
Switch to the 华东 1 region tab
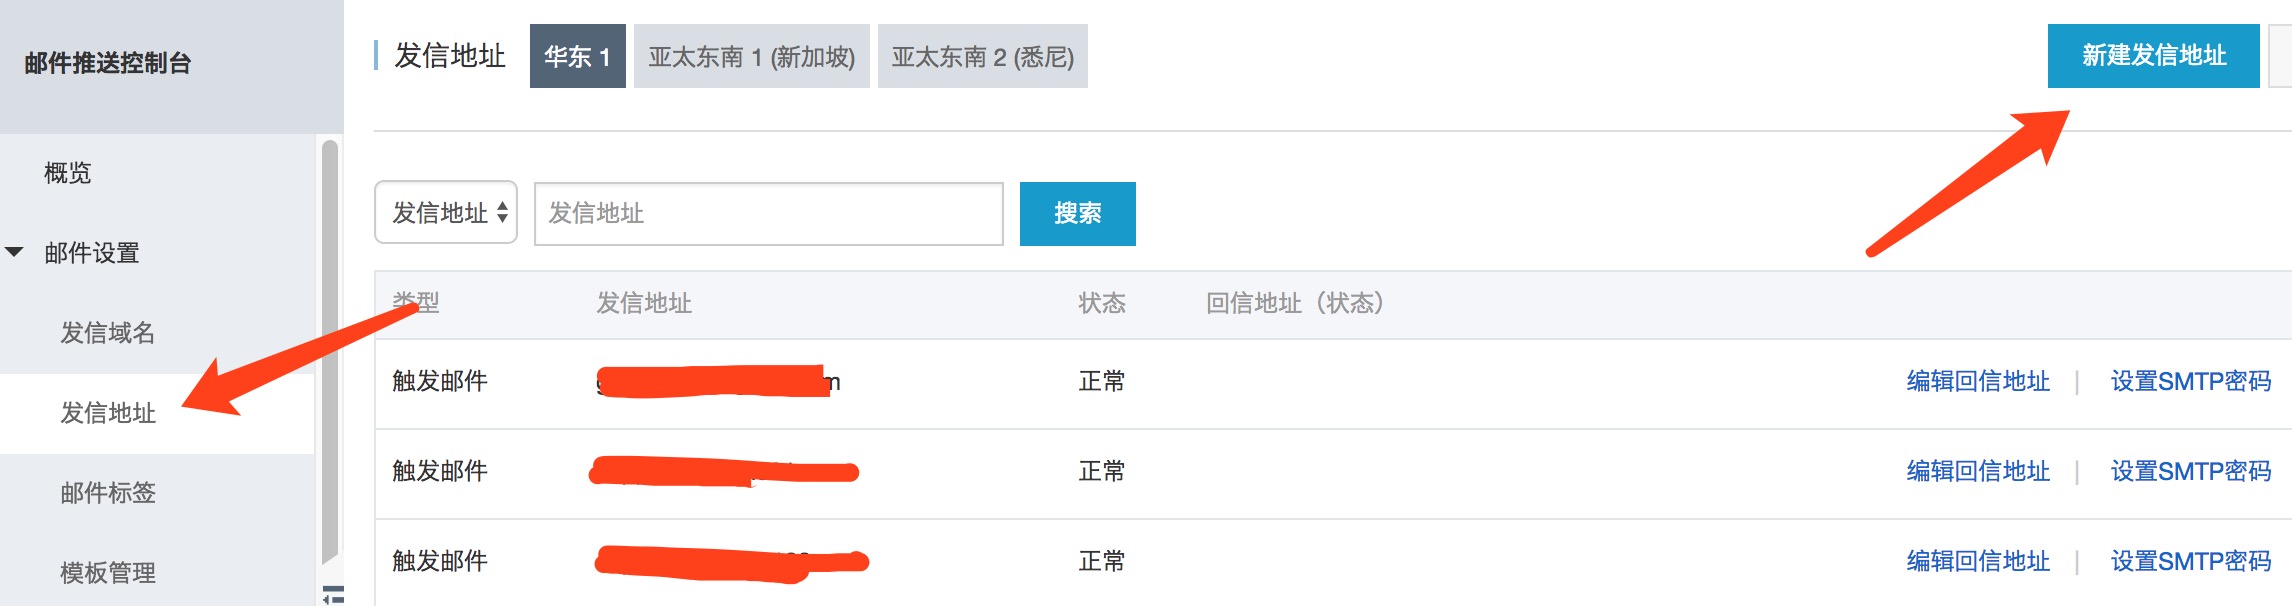[575, 57]
